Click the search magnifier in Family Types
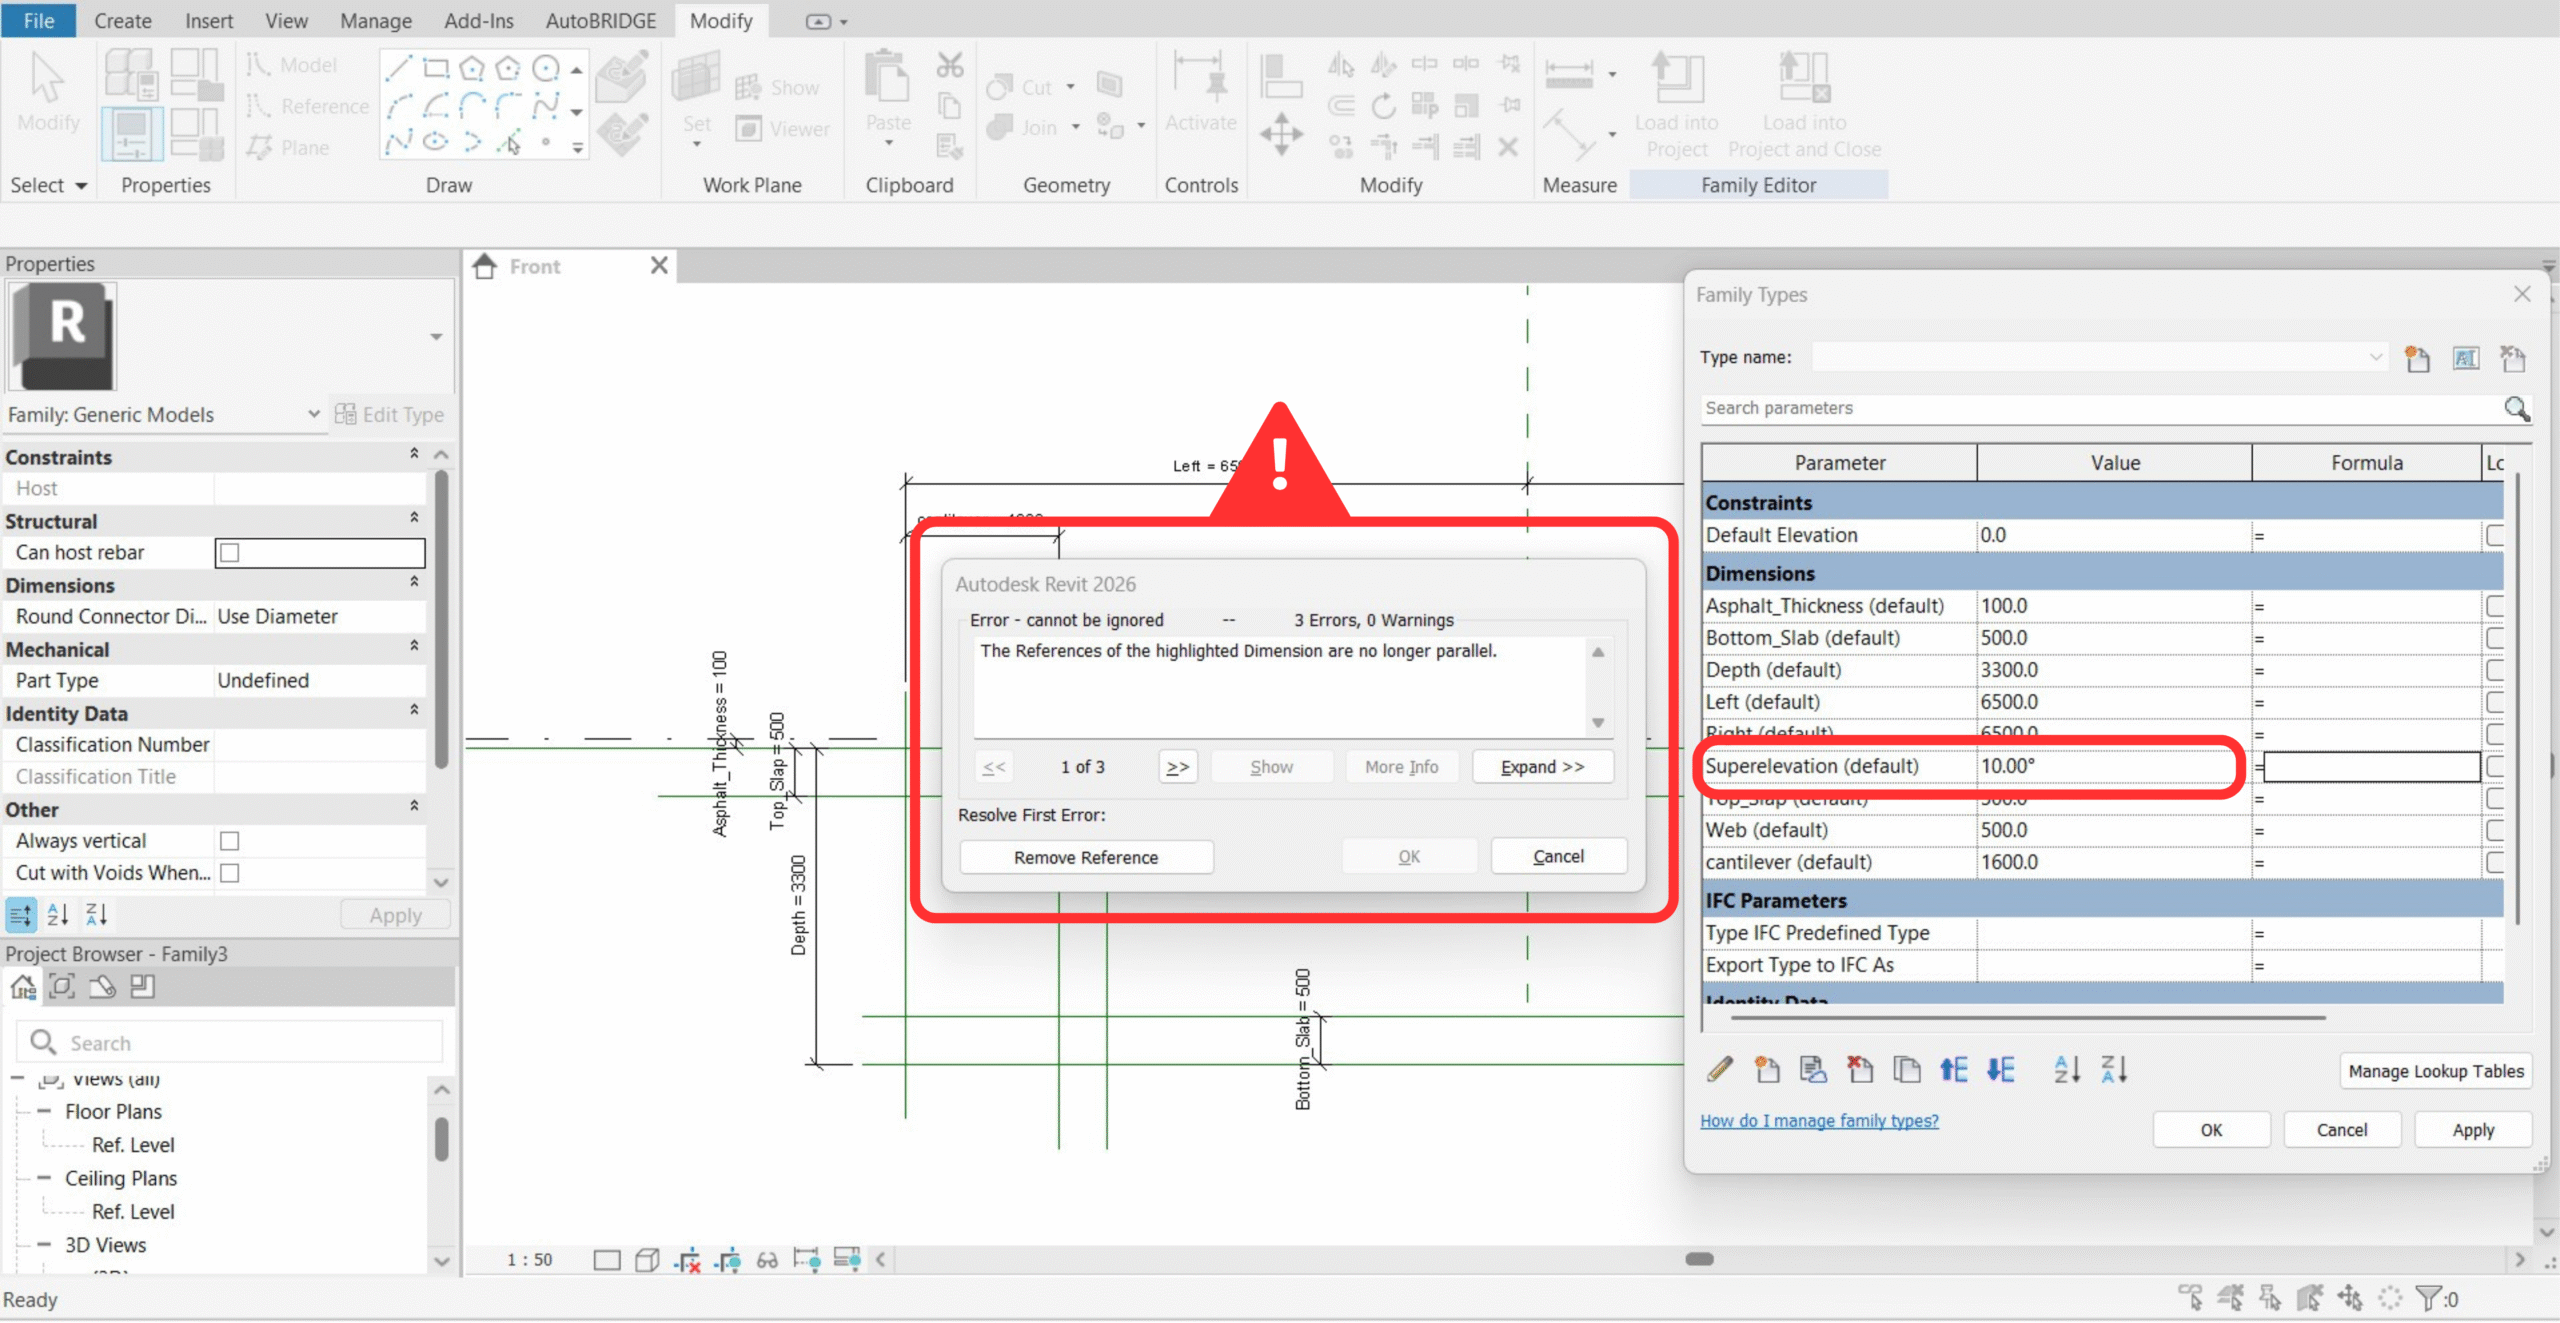The image size is (2560, 1323). (x=2516, y=408)
